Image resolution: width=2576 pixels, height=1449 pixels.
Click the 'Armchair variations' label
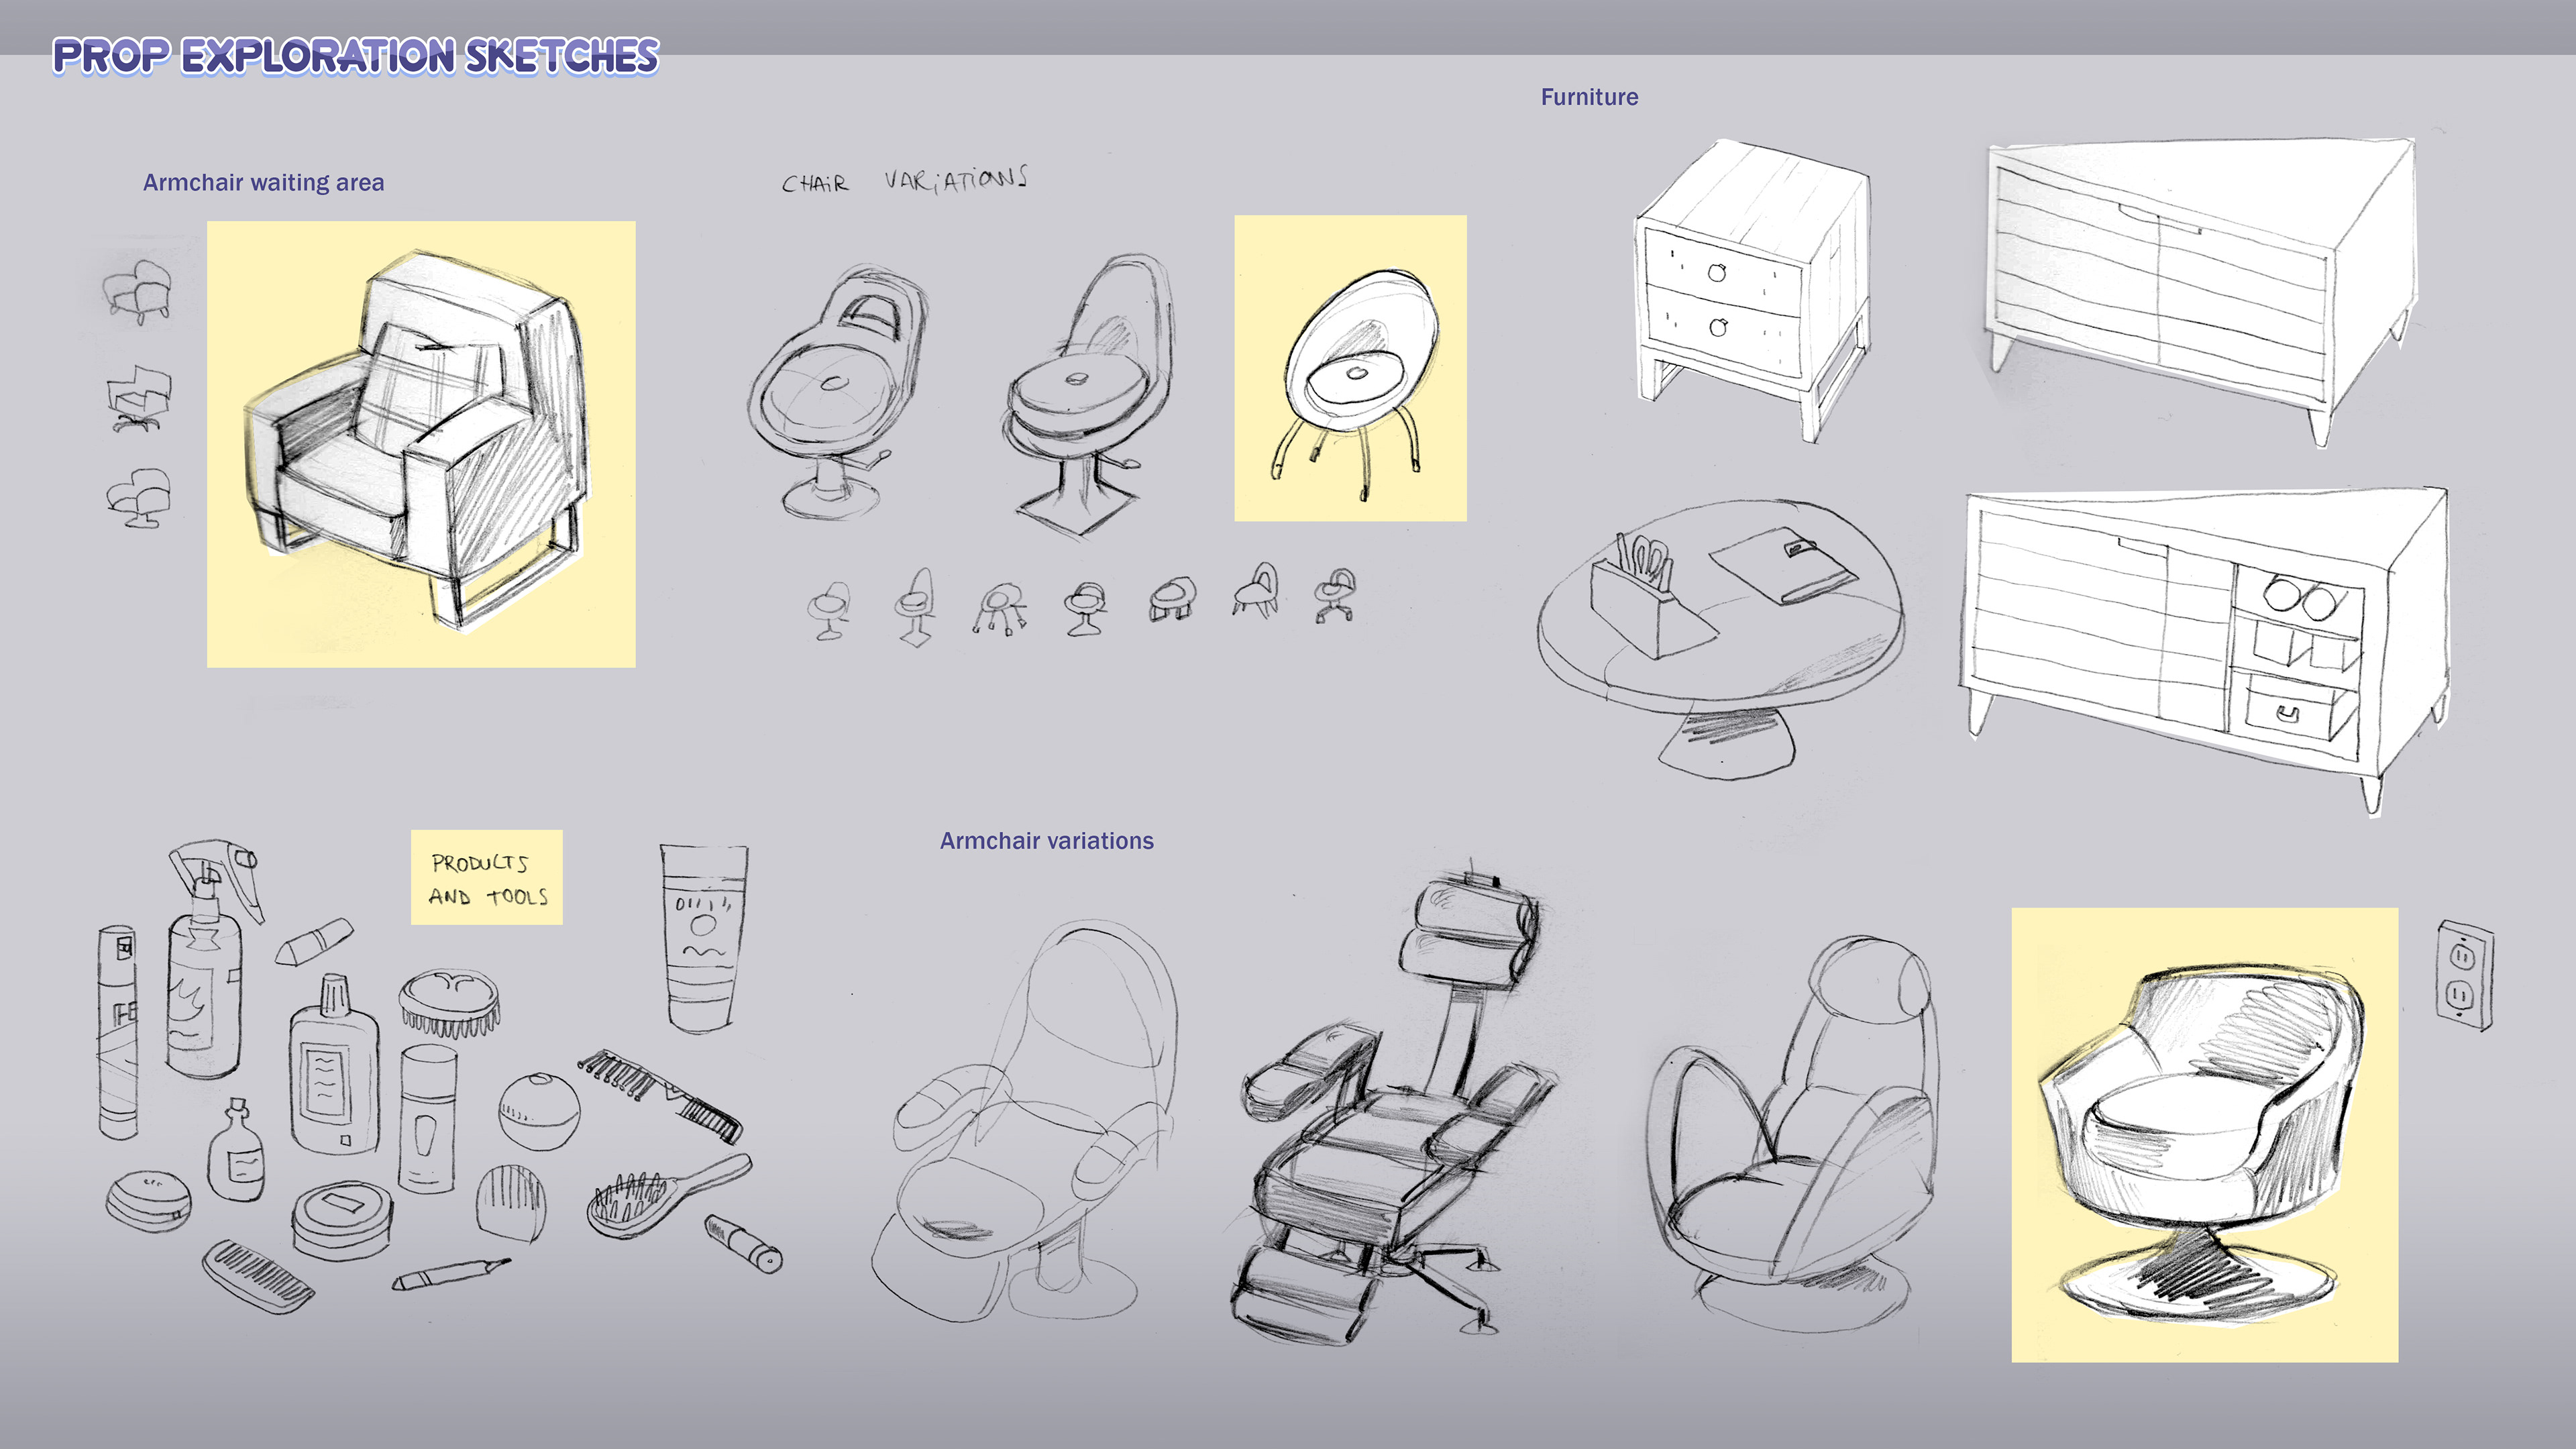(1046, 841)
